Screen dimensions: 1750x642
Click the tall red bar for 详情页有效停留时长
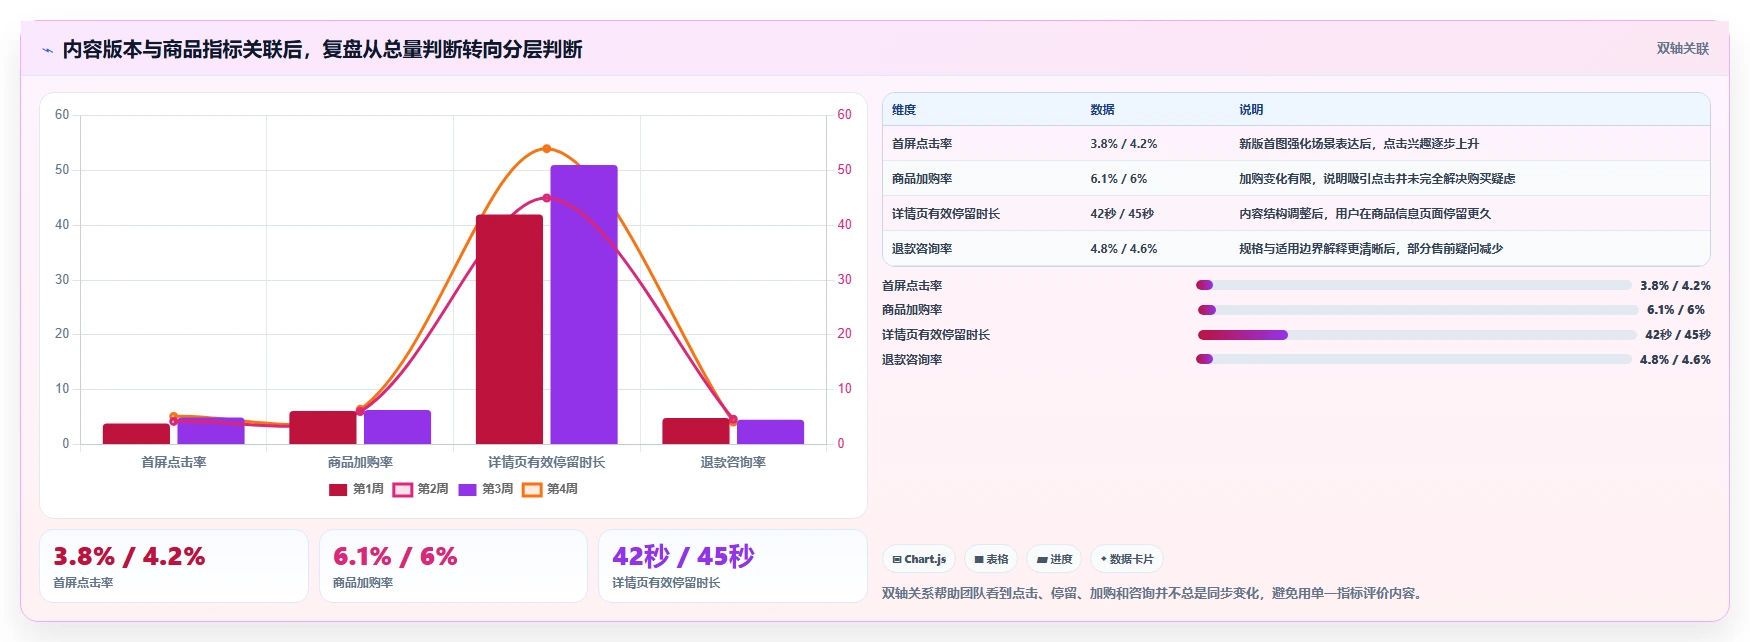coord(509,329)
